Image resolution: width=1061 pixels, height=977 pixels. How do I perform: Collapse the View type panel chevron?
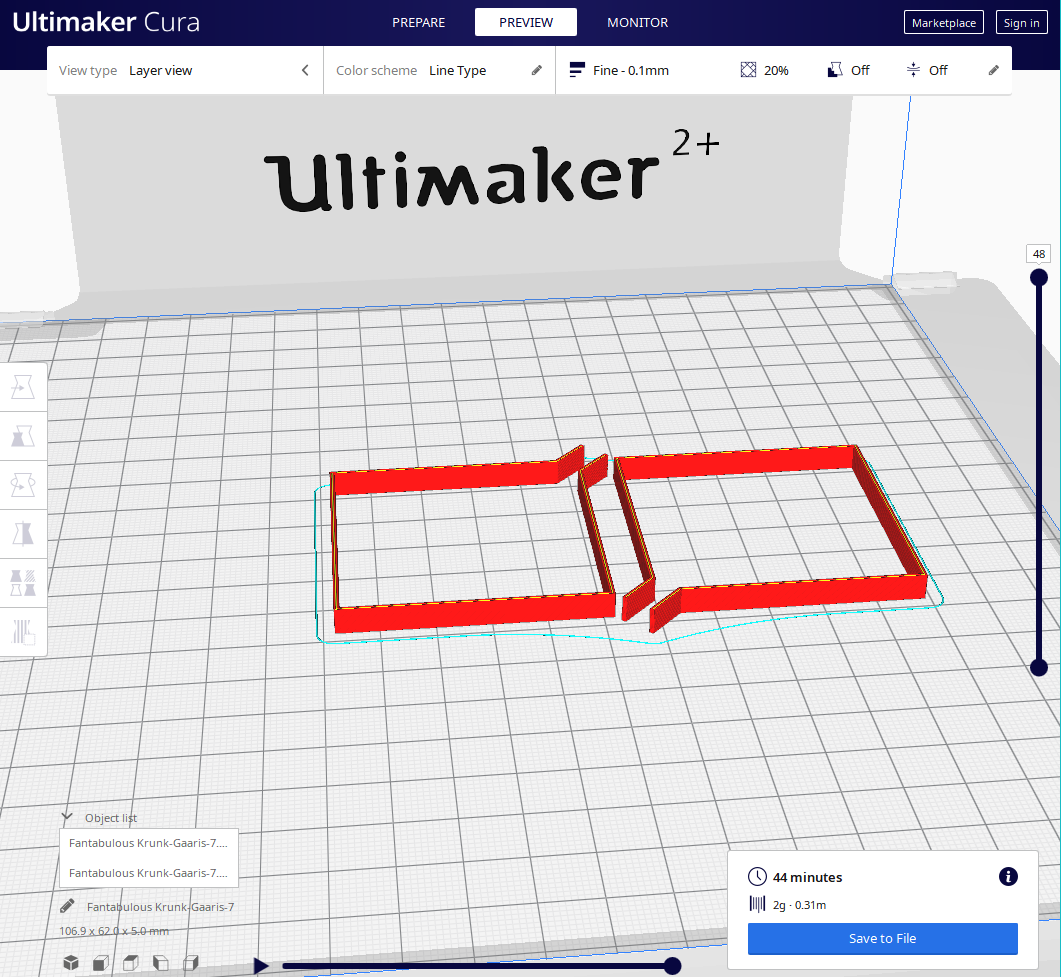(x=305, y=70)
